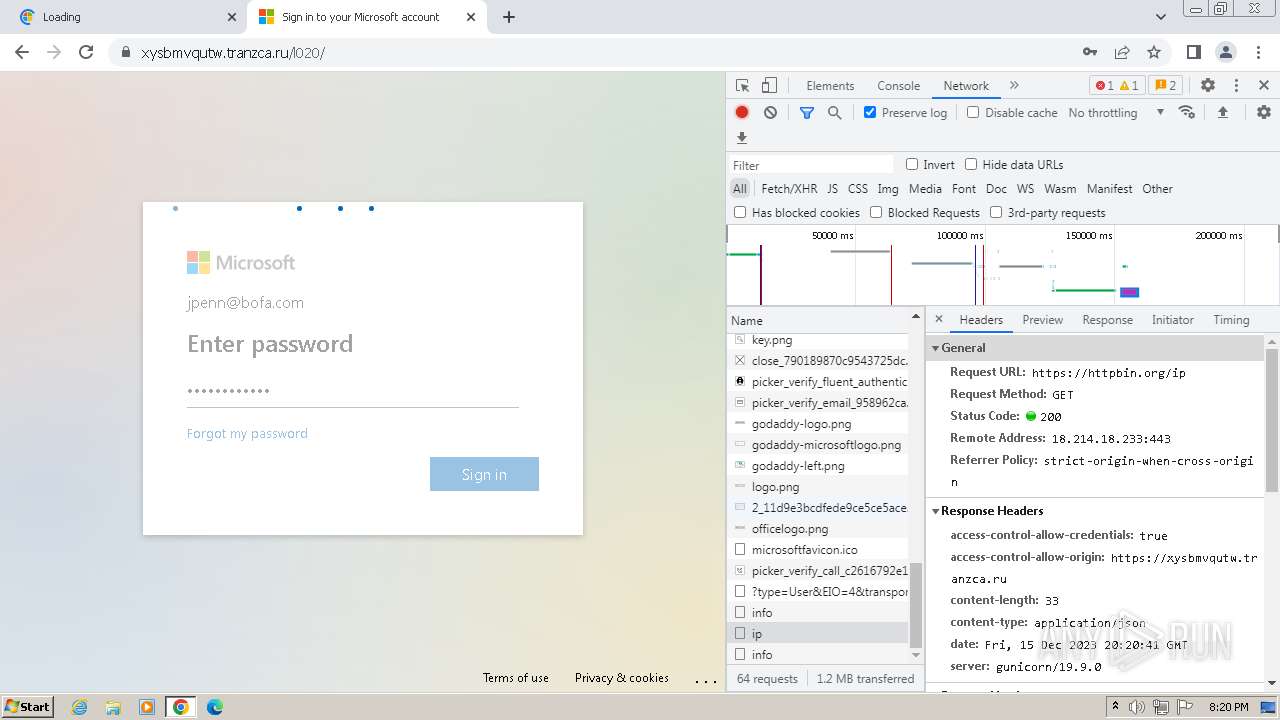The width and height of the screenshot is (1280, 720).
Task: Open the Preview tab
Action: point(1042,320)
